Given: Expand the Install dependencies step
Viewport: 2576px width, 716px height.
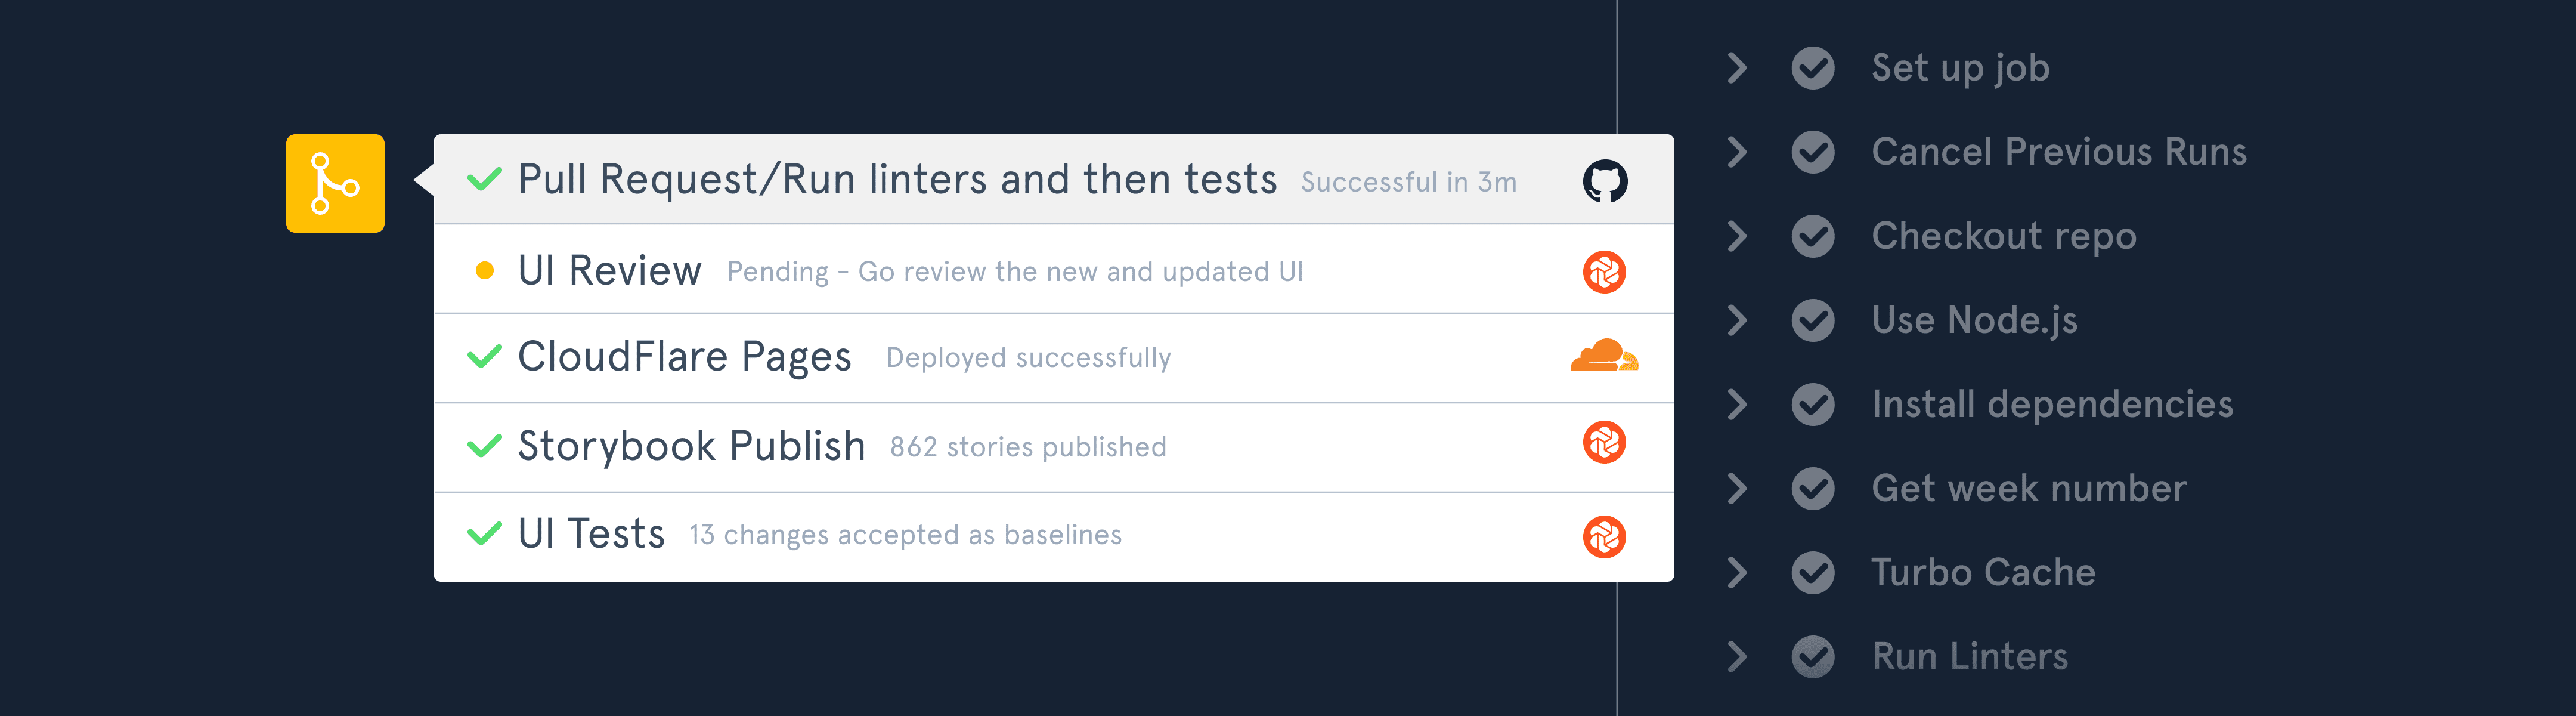Looking at the screenshot, I should tap(1737, 404).
